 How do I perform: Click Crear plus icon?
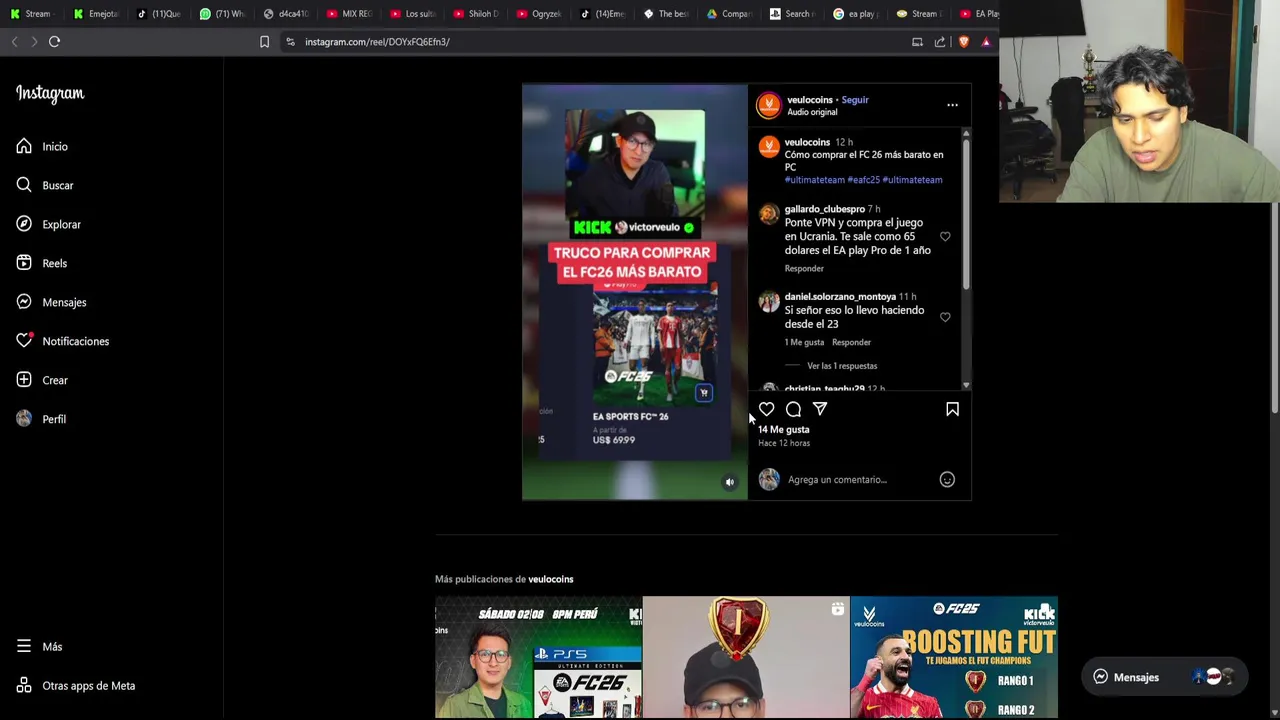(24, 380)
